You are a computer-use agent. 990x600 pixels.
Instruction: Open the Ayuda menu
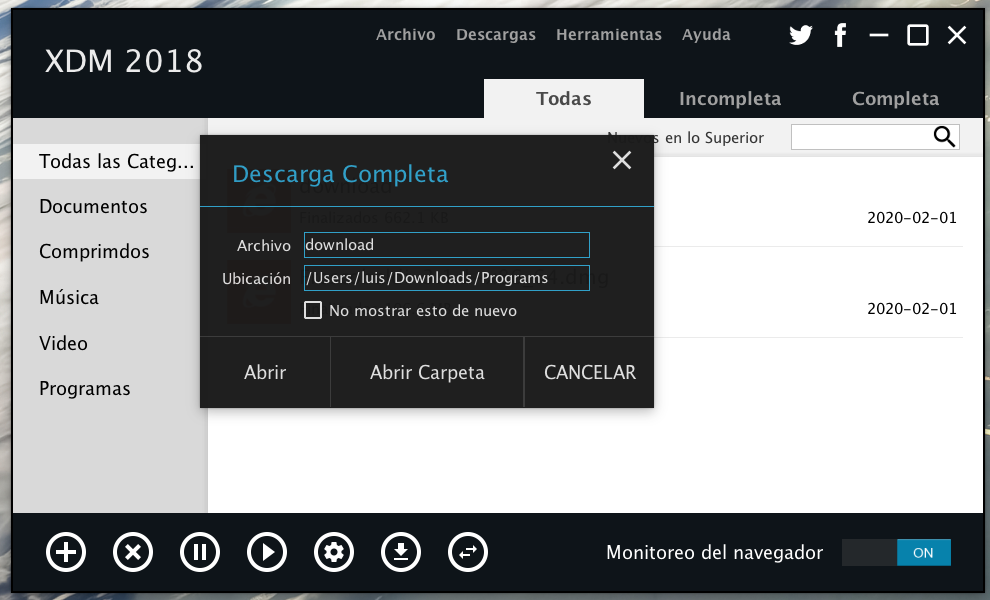(x=706, y=35)
